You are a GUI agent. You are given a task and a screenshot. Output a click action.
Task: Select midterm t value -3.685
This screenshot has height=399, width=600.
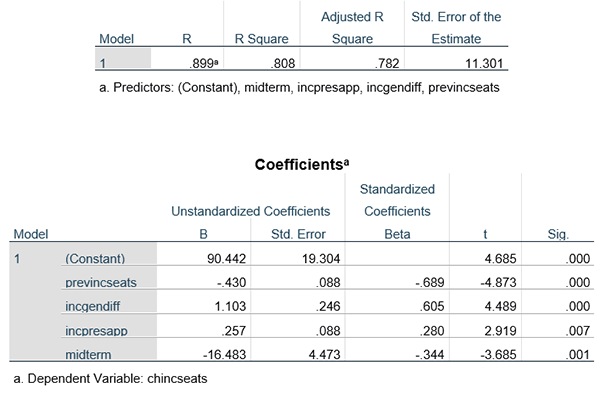tap(498, 355)
